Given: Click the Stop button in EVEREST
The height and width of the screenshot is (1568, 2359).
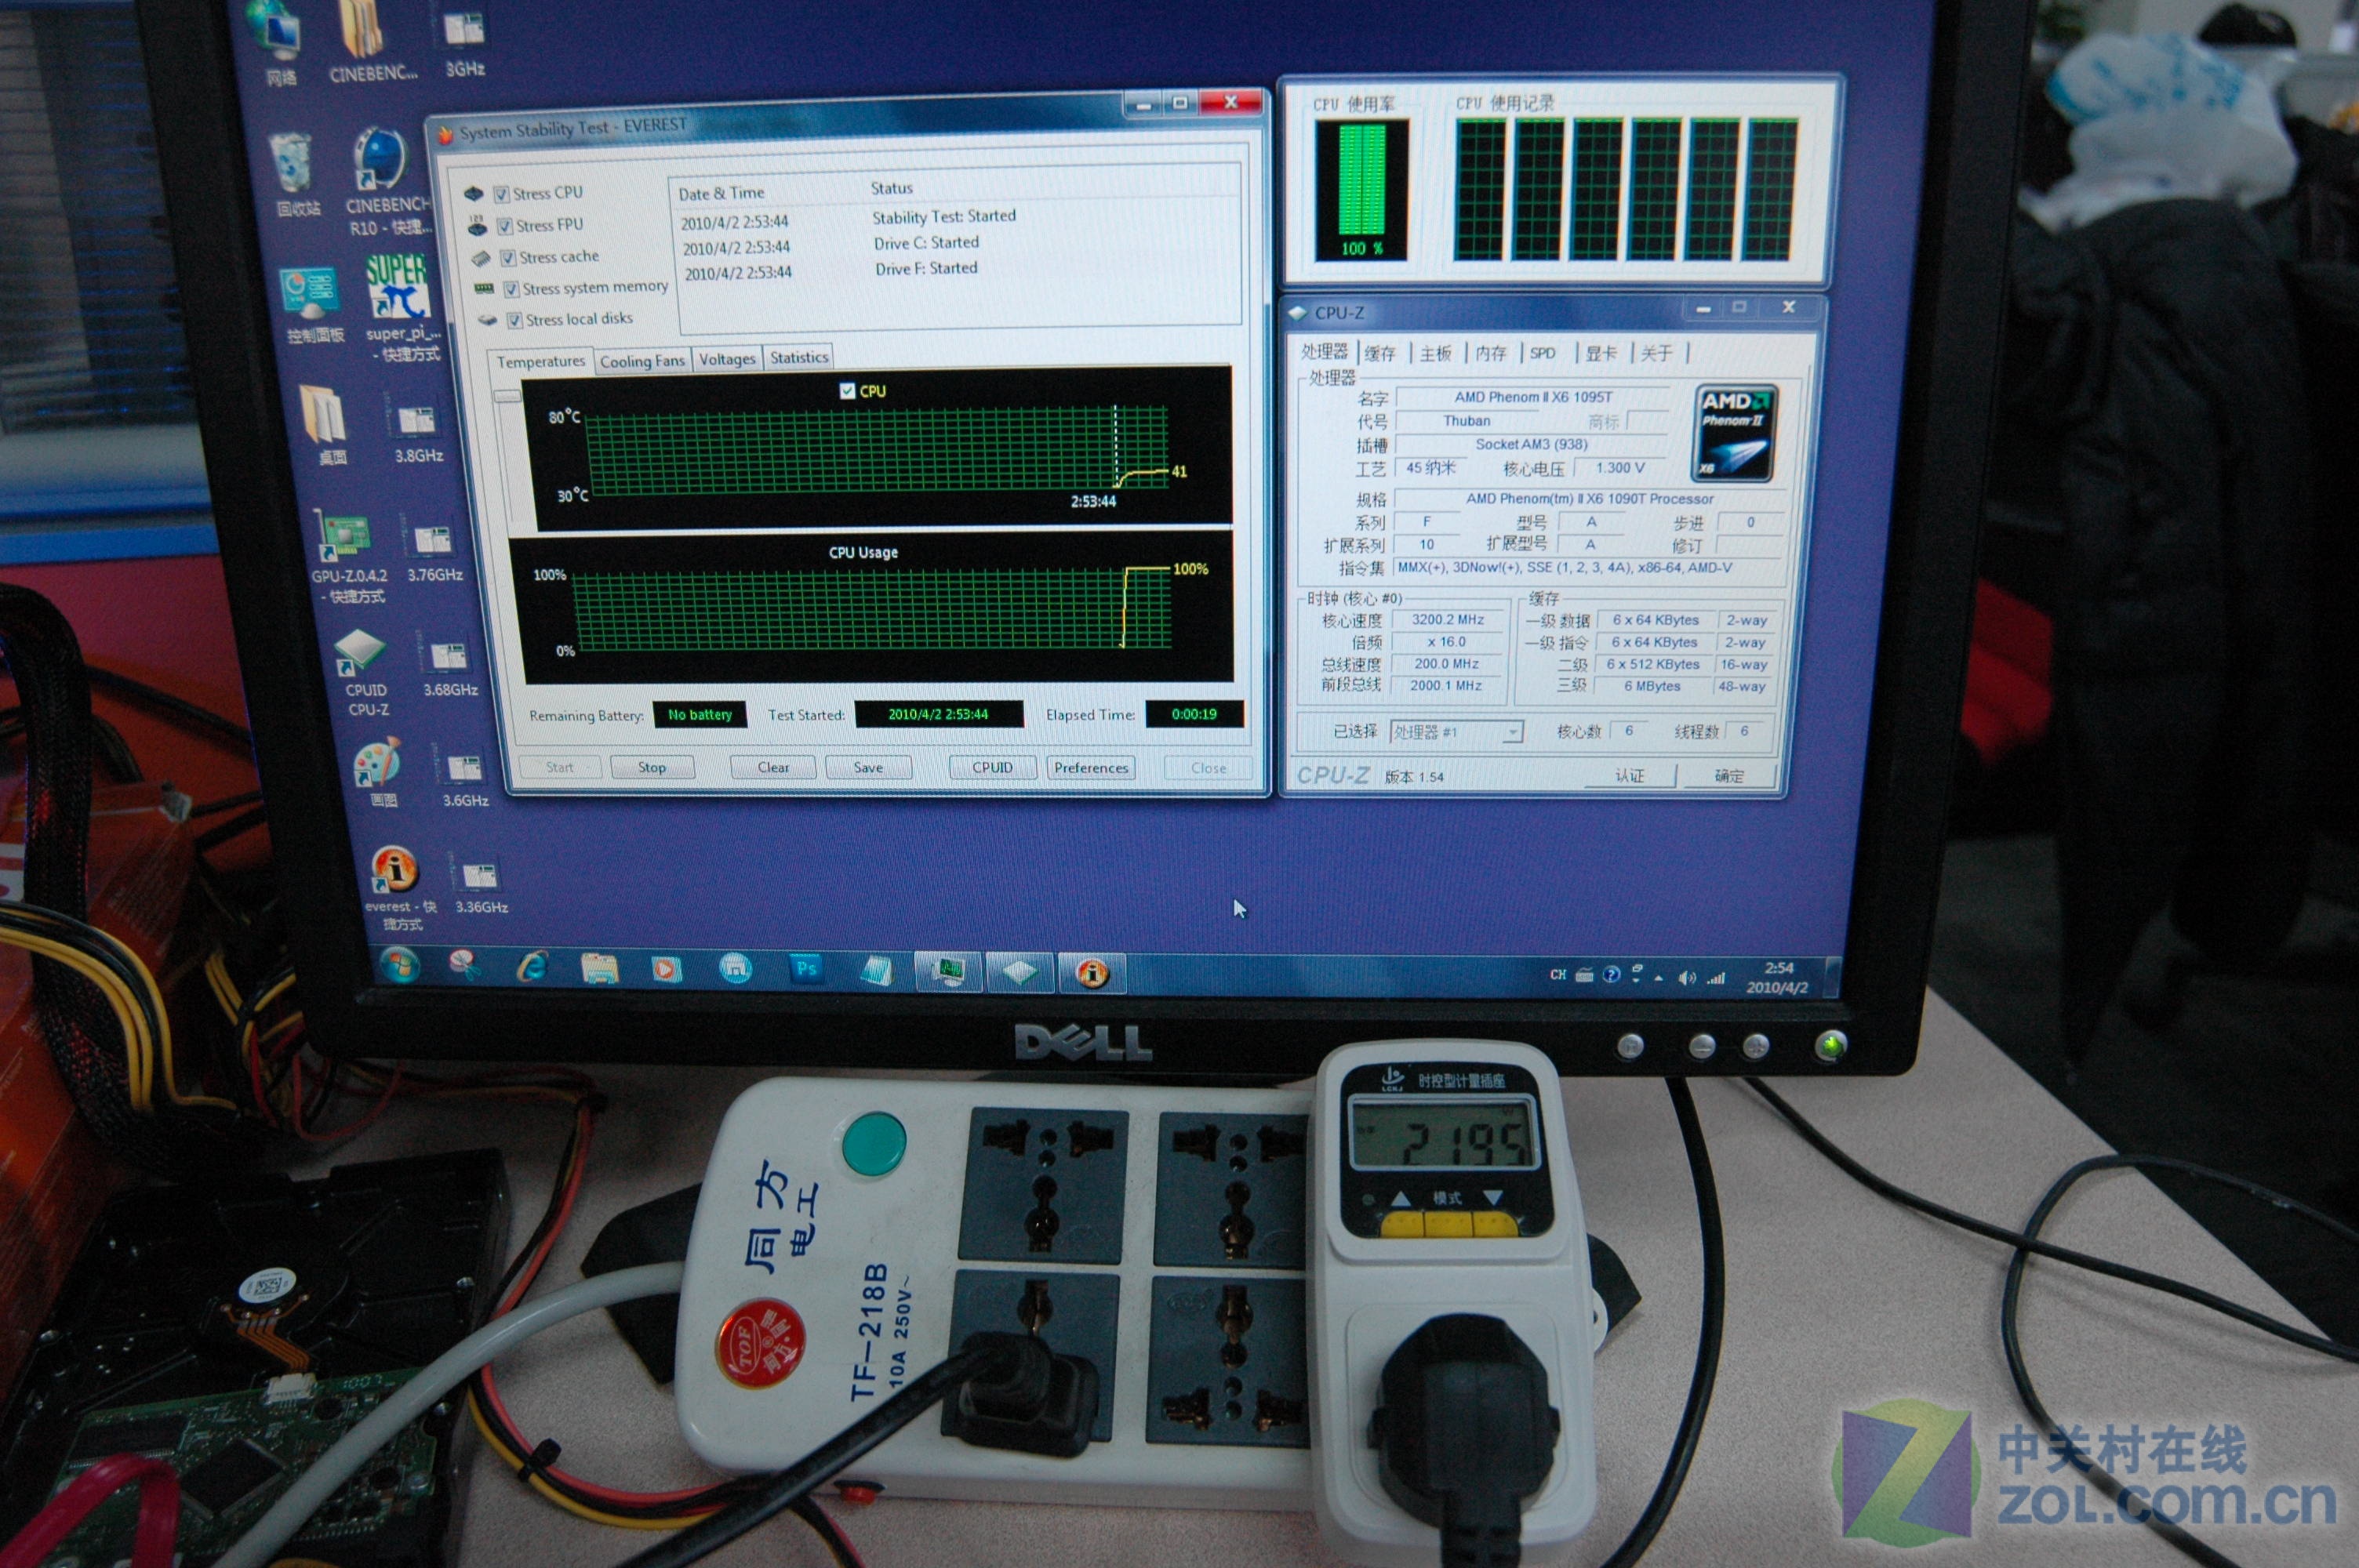Looking at the screenshot, I should 652,767.
